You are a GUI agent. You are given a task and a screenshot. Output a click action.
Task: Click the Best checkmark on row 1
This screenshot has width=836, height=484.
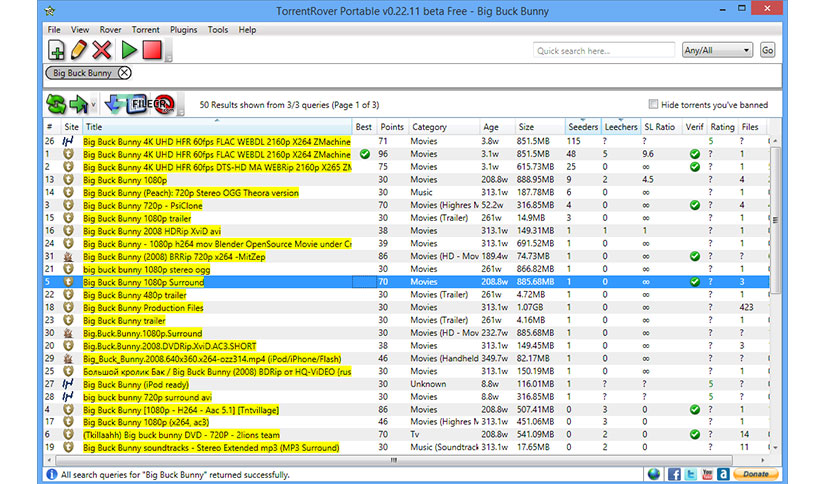point(365,154)
